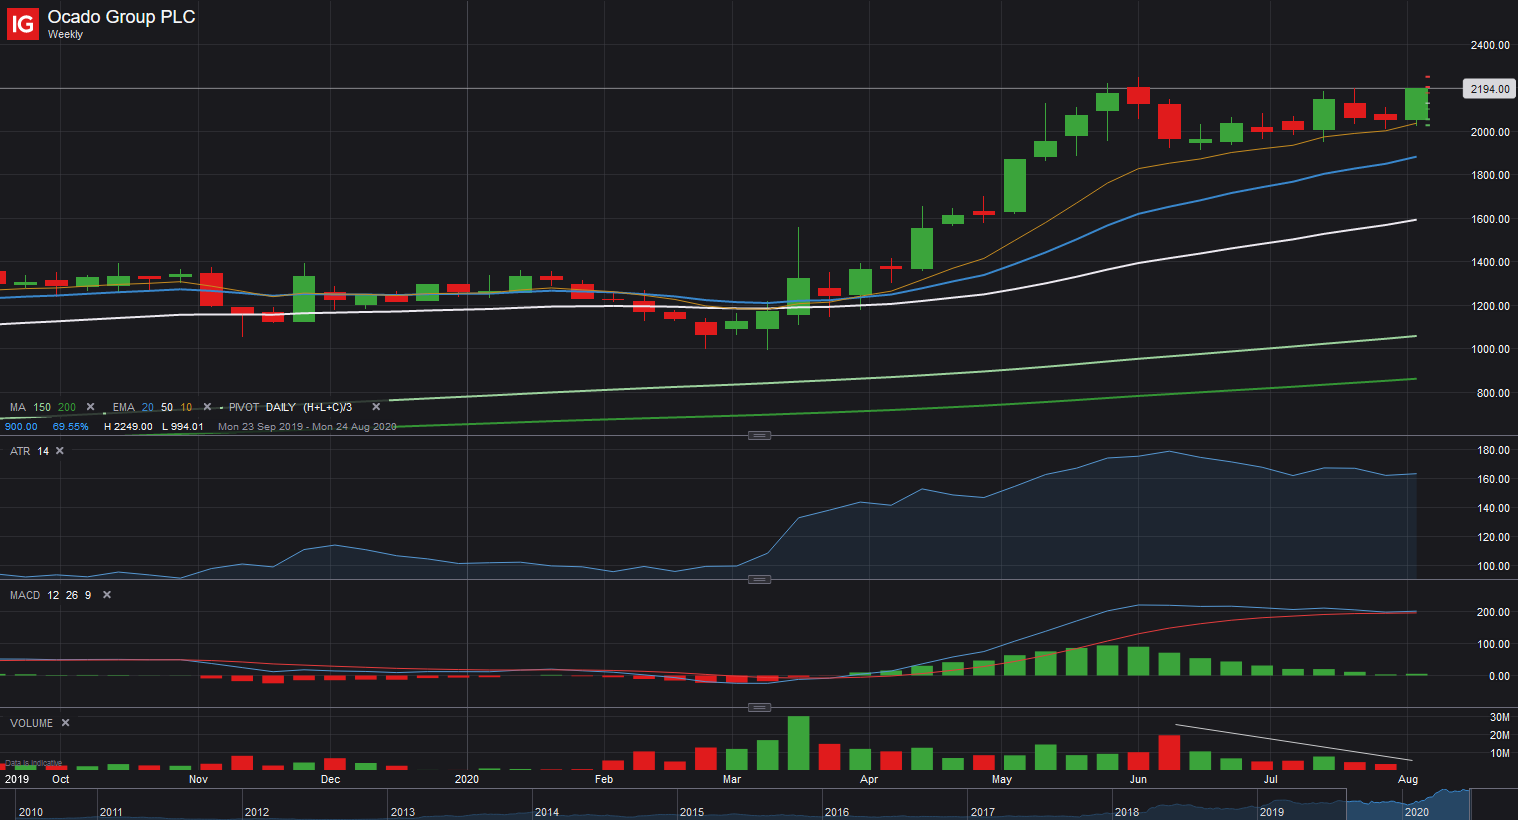Click the blue 900.00 value
This screenshot has width=1518, height=820.
point(21,427)
